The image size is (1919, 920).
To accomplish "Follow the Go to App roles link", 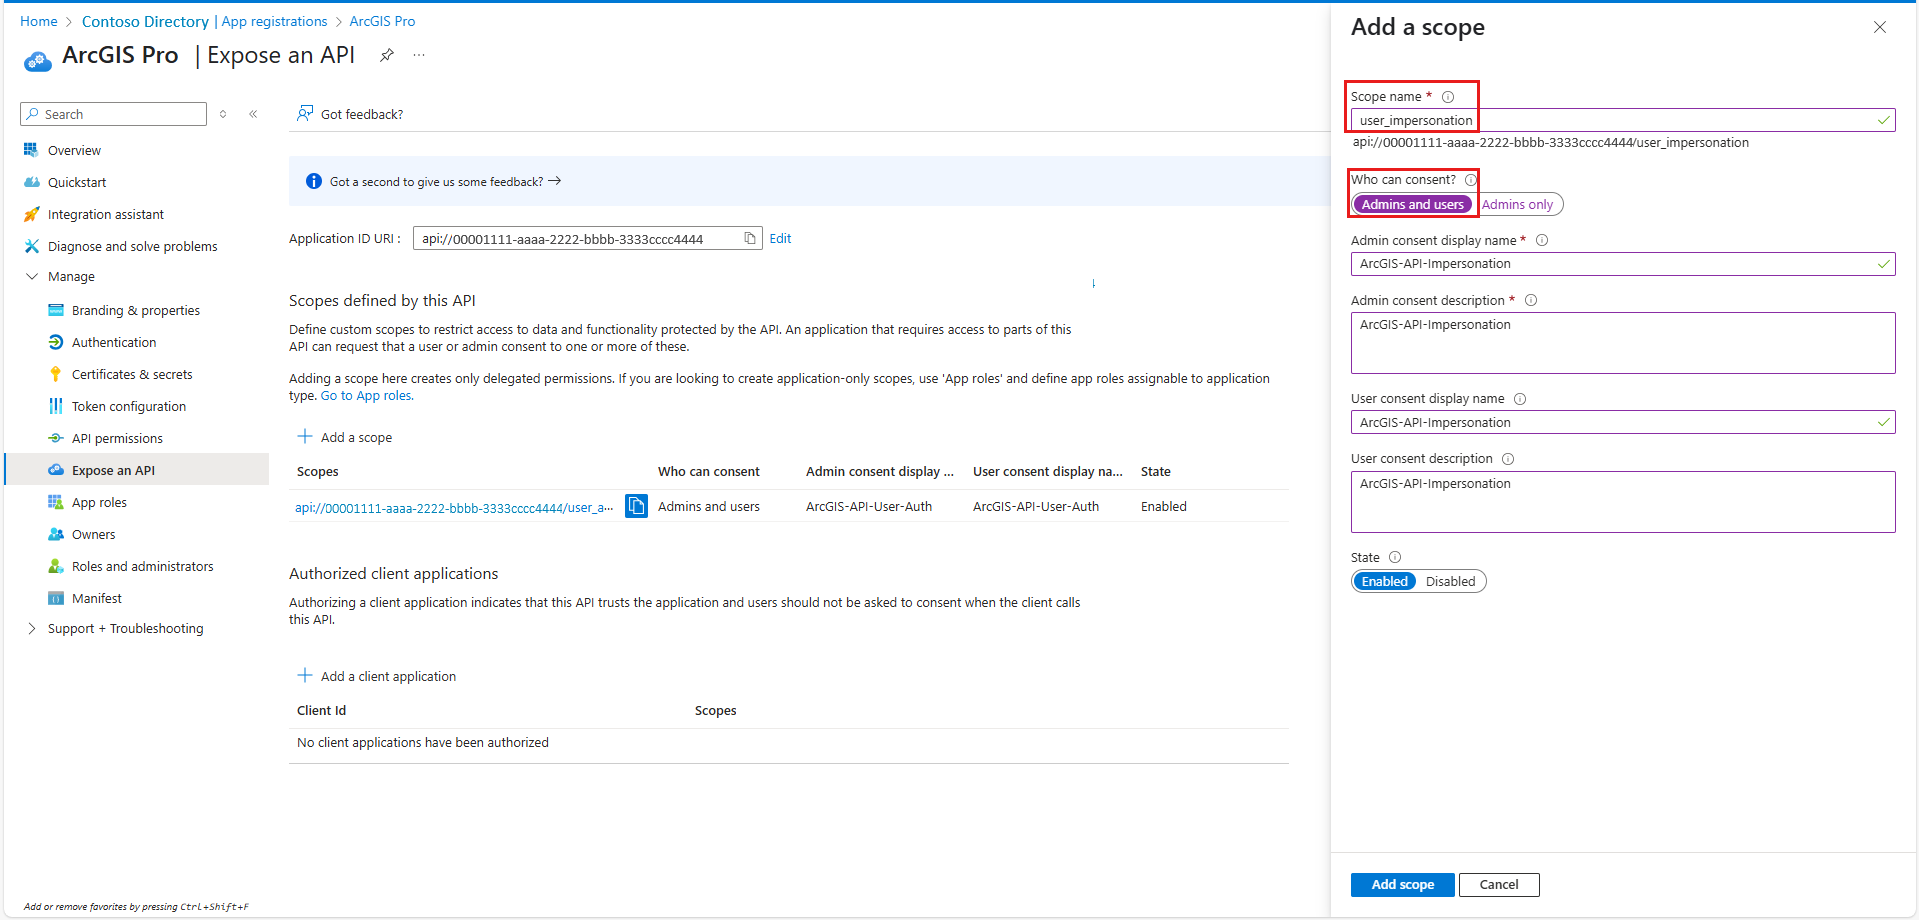I will pyautogui.click(x=366, y=396).
